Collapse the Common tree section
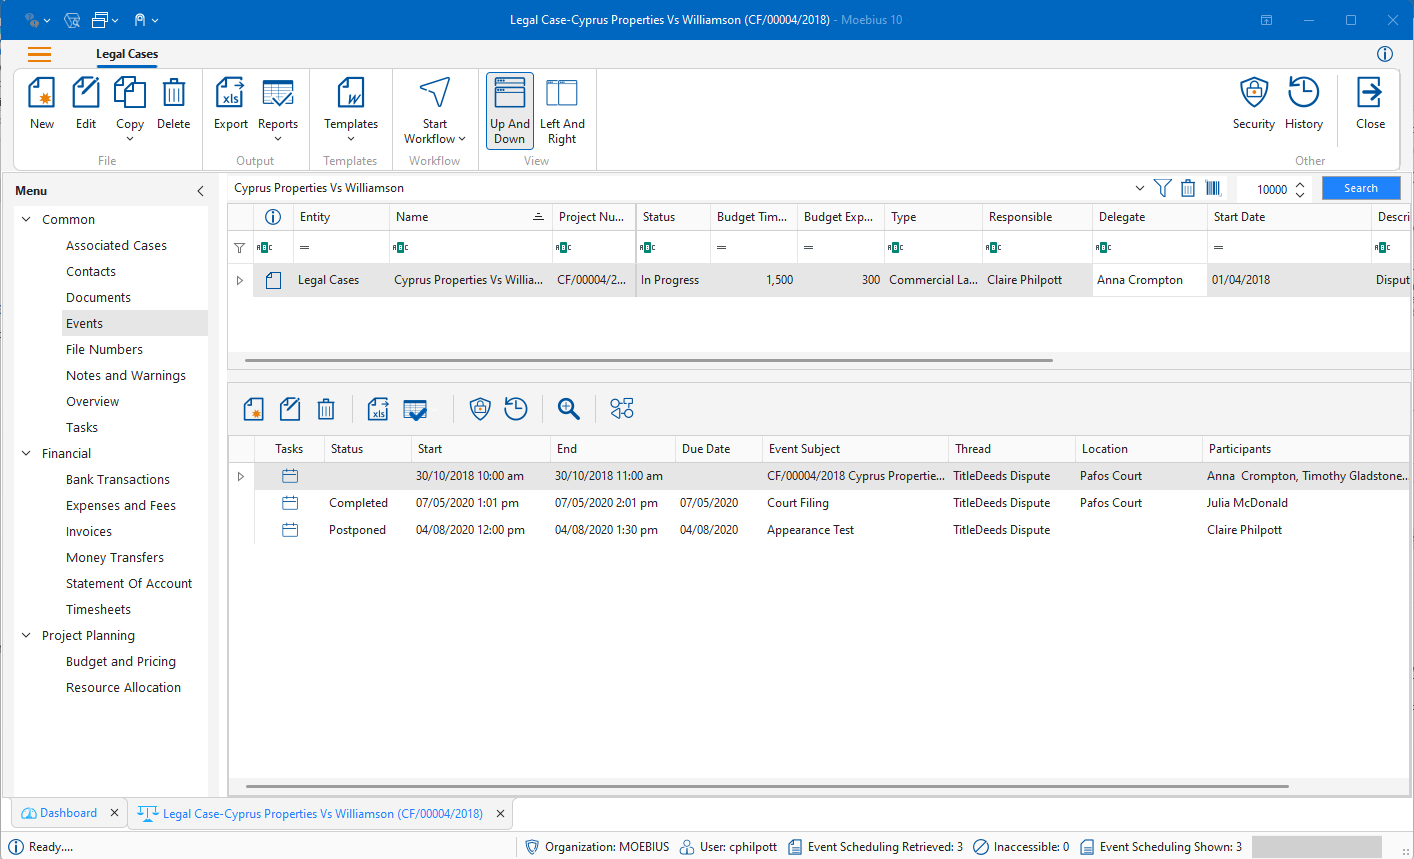Screen dimensions: 1414x859 tap(27, 220)
